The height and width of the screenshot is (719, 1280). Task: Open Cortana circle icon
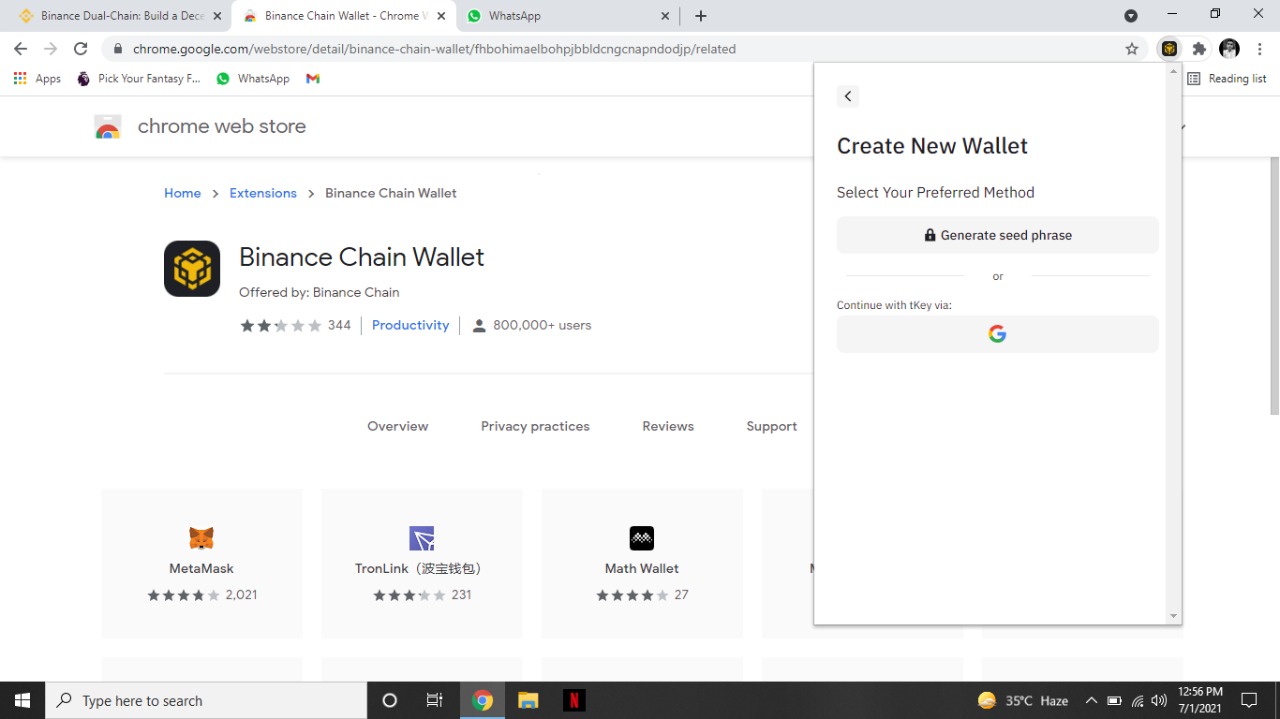[x=390, y=700]
